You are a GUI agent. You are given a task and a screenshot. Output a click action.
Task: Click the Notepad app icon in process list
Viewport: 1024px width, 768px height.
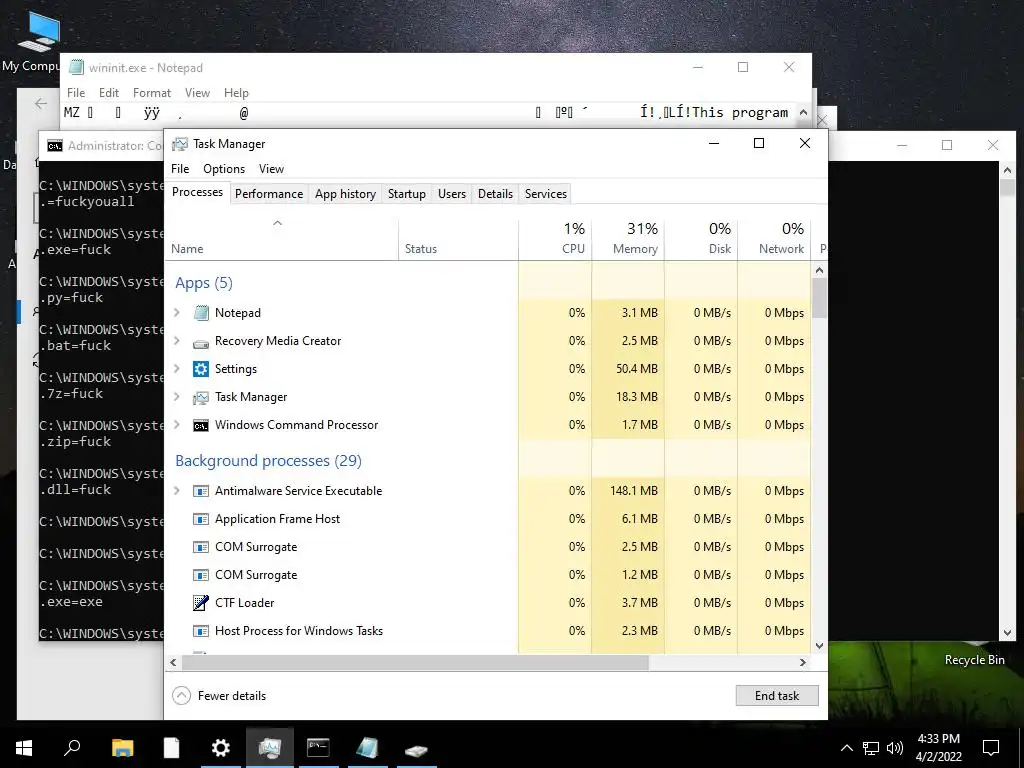click(x=201, y=313)
